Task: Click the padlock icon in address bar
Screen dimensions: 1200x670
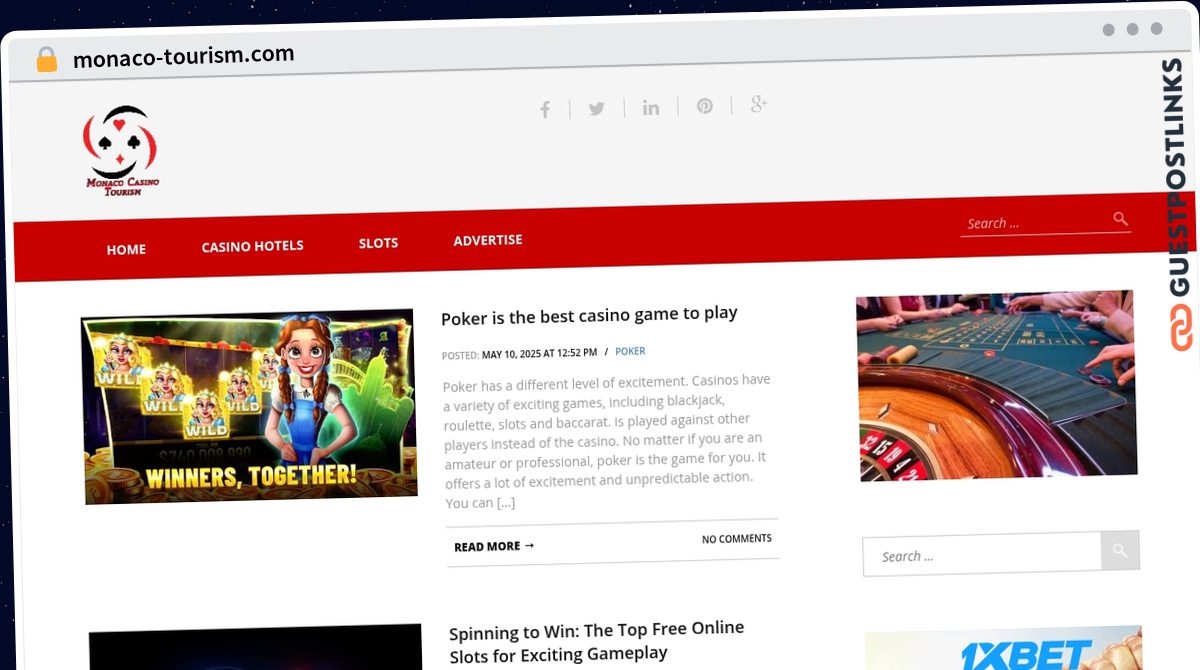Action: [x=46, y=59]
